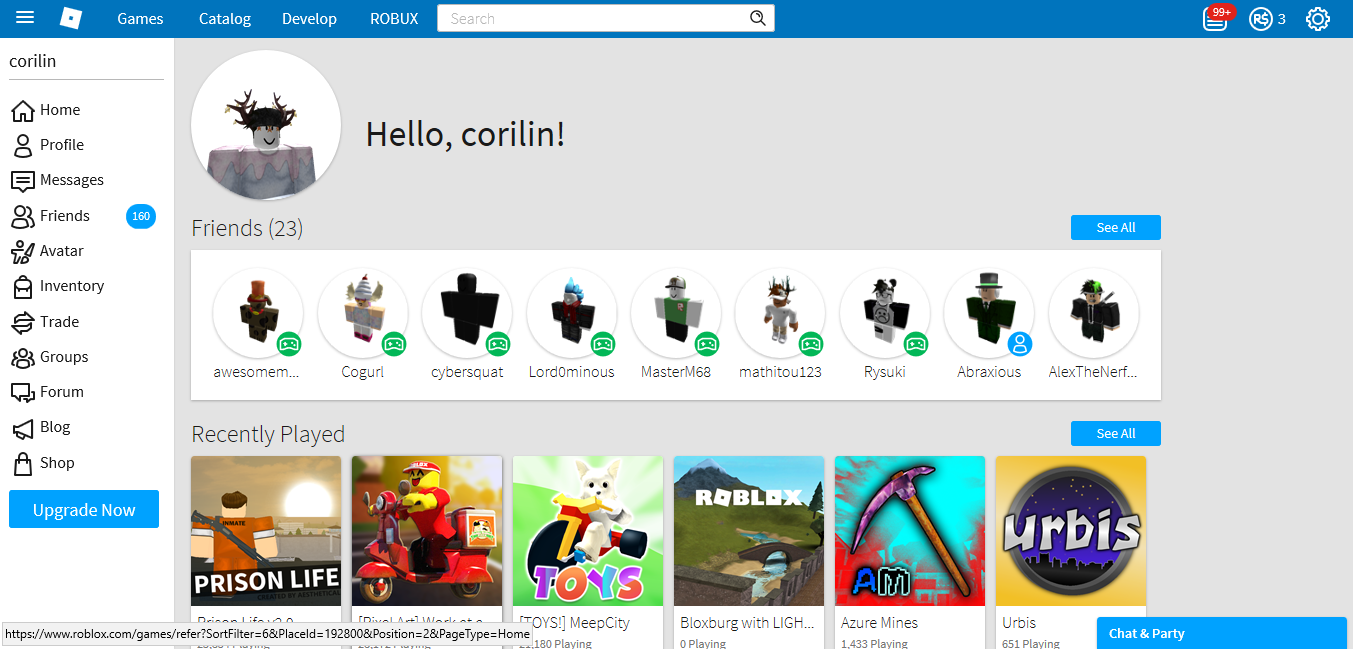This screenshot has width=1353, height=649.
Task: Open Rysuki friend avatar
Action: coord(884,313)
